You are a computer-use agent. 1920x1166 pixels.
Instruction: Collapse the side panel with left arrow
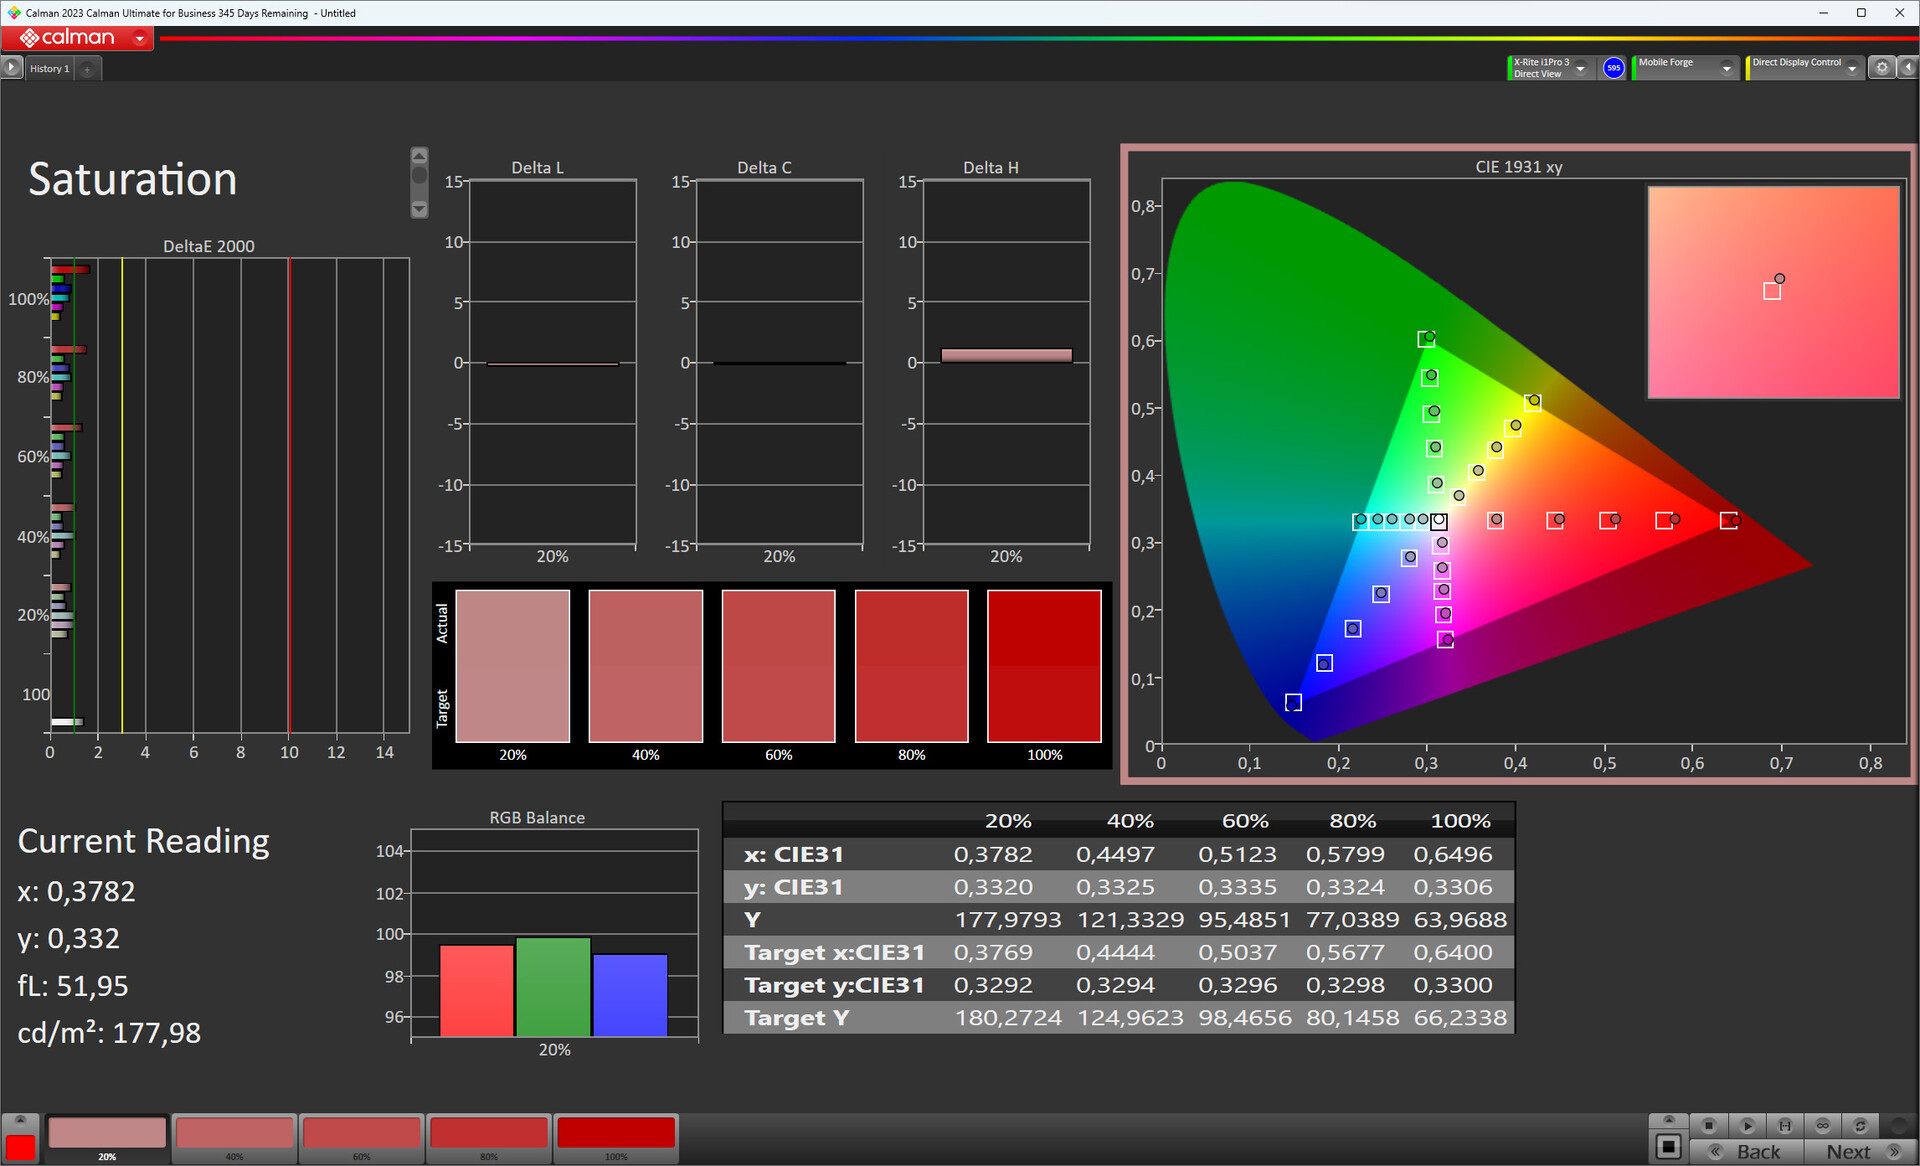coord(1908,68)
